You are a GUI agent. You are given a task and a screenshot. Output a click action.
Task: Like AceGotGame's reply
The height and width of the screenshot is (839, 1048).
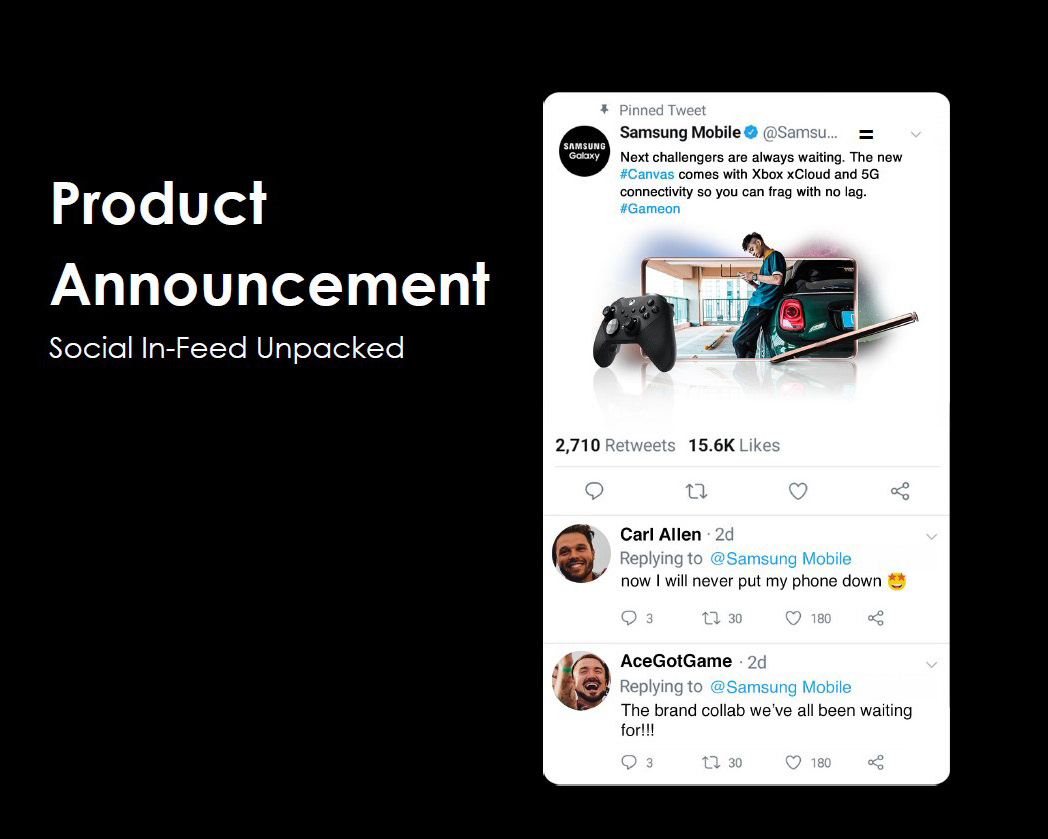[x=793, y=762]
